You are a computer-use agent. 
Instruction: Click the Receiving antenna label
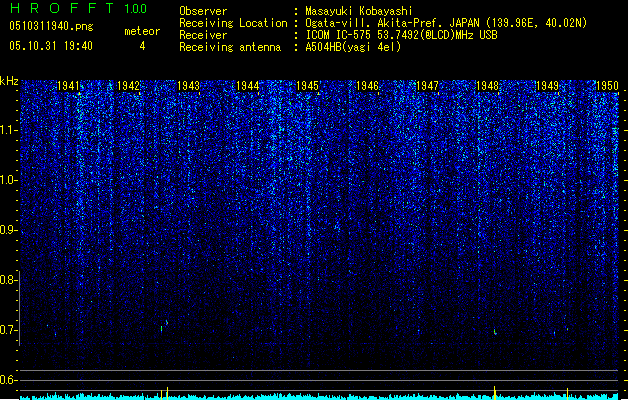click(230, 47)
